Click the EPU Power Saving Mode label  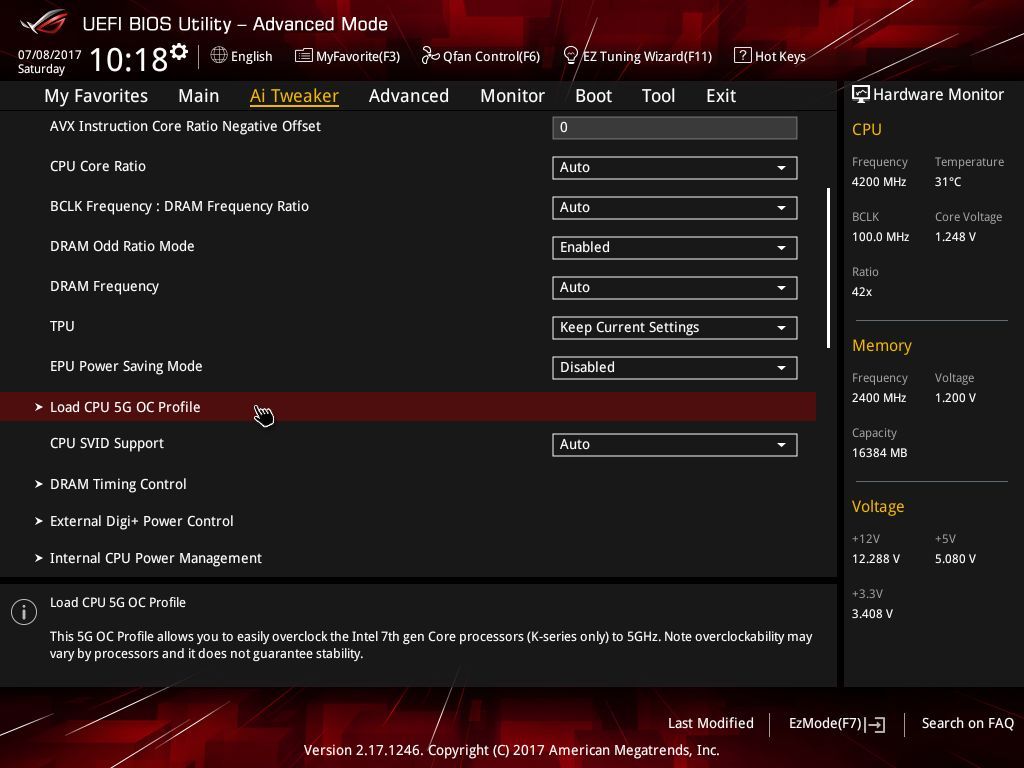[x=126, y=366]
